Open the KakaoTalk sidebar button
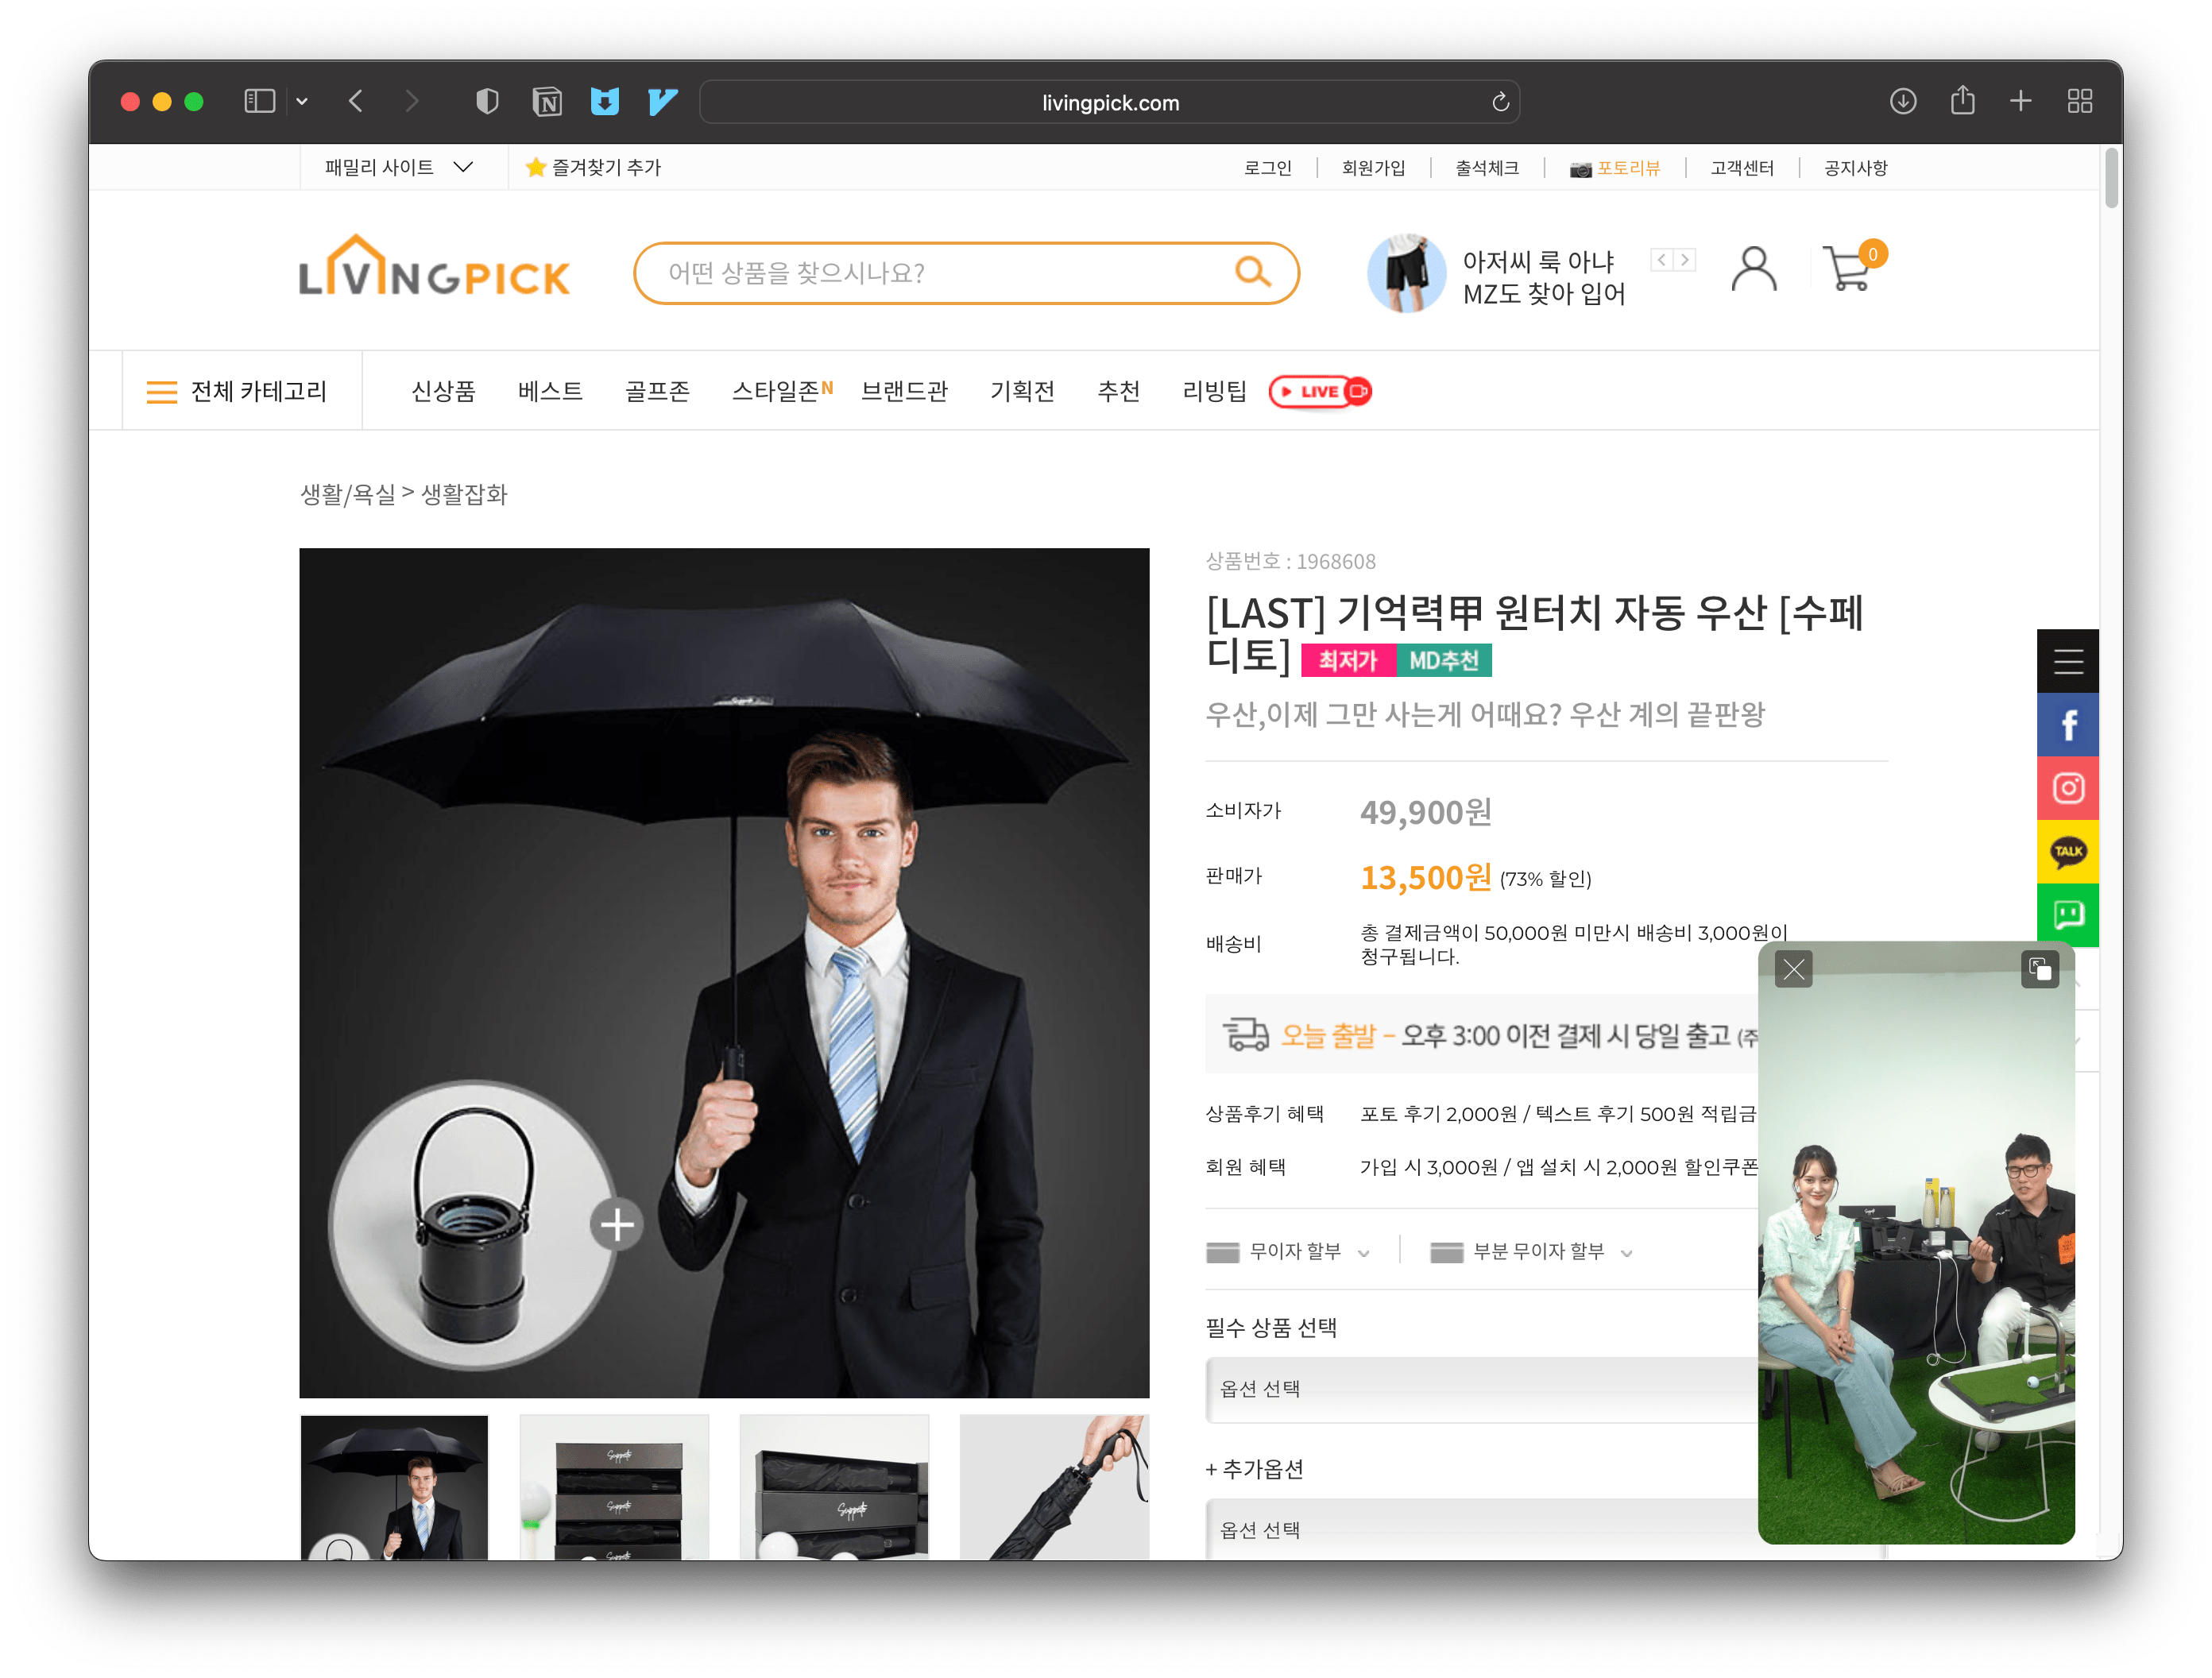Screen dimensions: 2212x1678 pos(2068,851)
